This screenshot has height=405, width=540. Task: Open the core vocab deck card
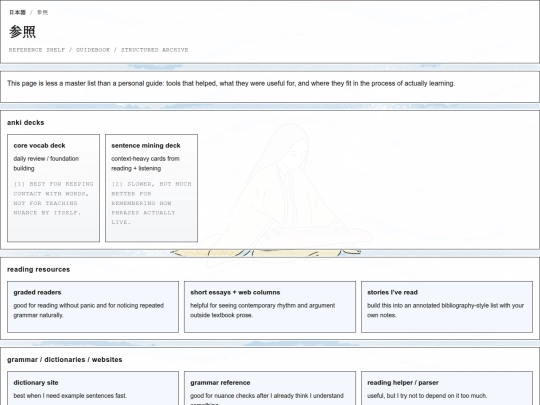coord(53,188)
